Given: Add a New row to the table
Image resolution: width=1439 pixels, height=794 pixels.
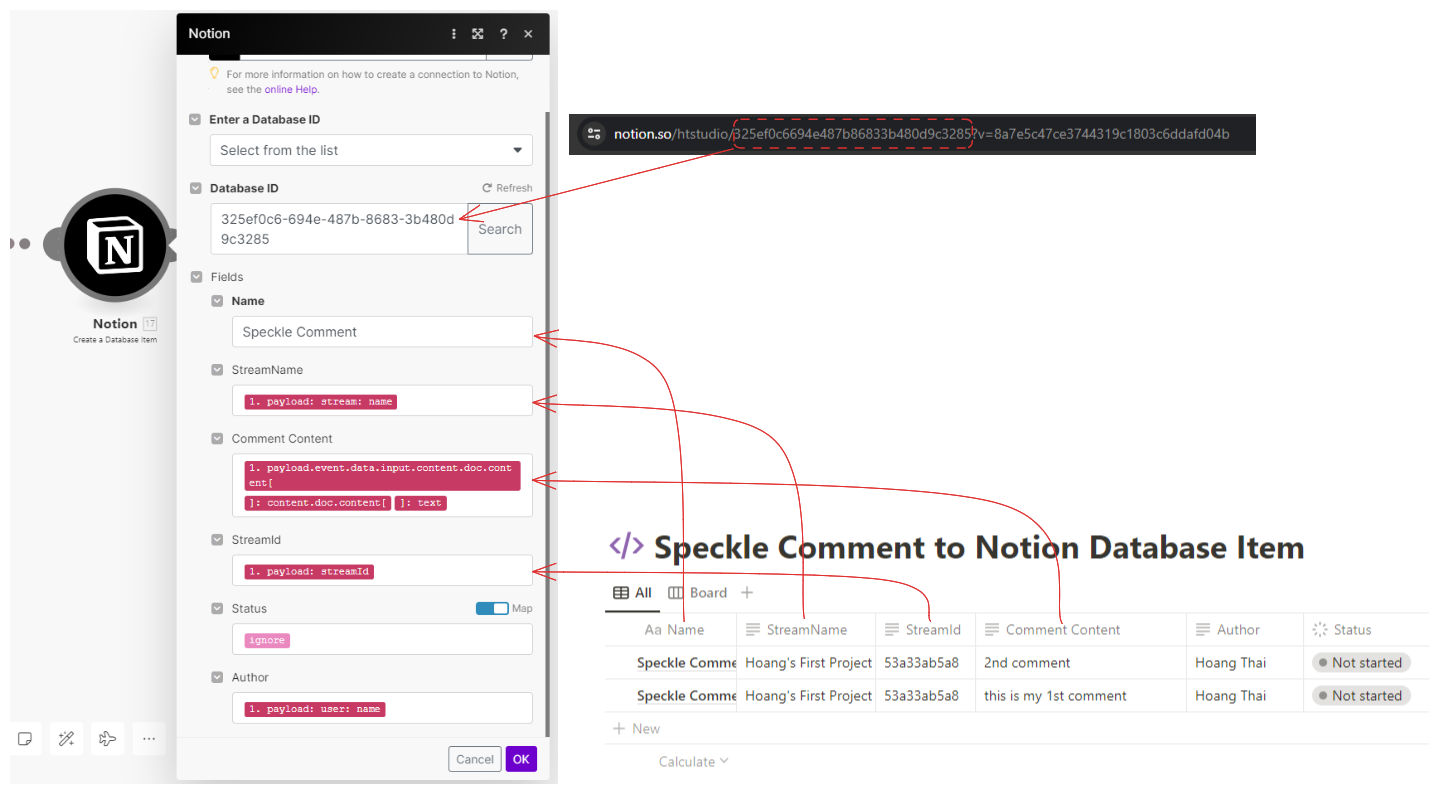Looking at the screenshot, I should [x=636, y=729].
